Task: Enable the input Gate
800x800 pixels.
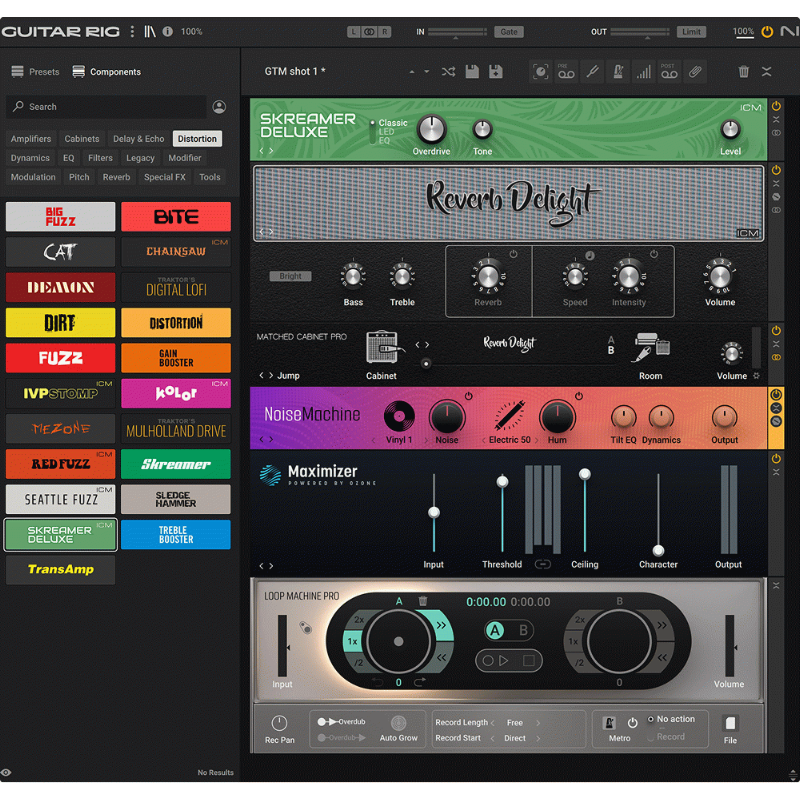Action: point(509,32)
